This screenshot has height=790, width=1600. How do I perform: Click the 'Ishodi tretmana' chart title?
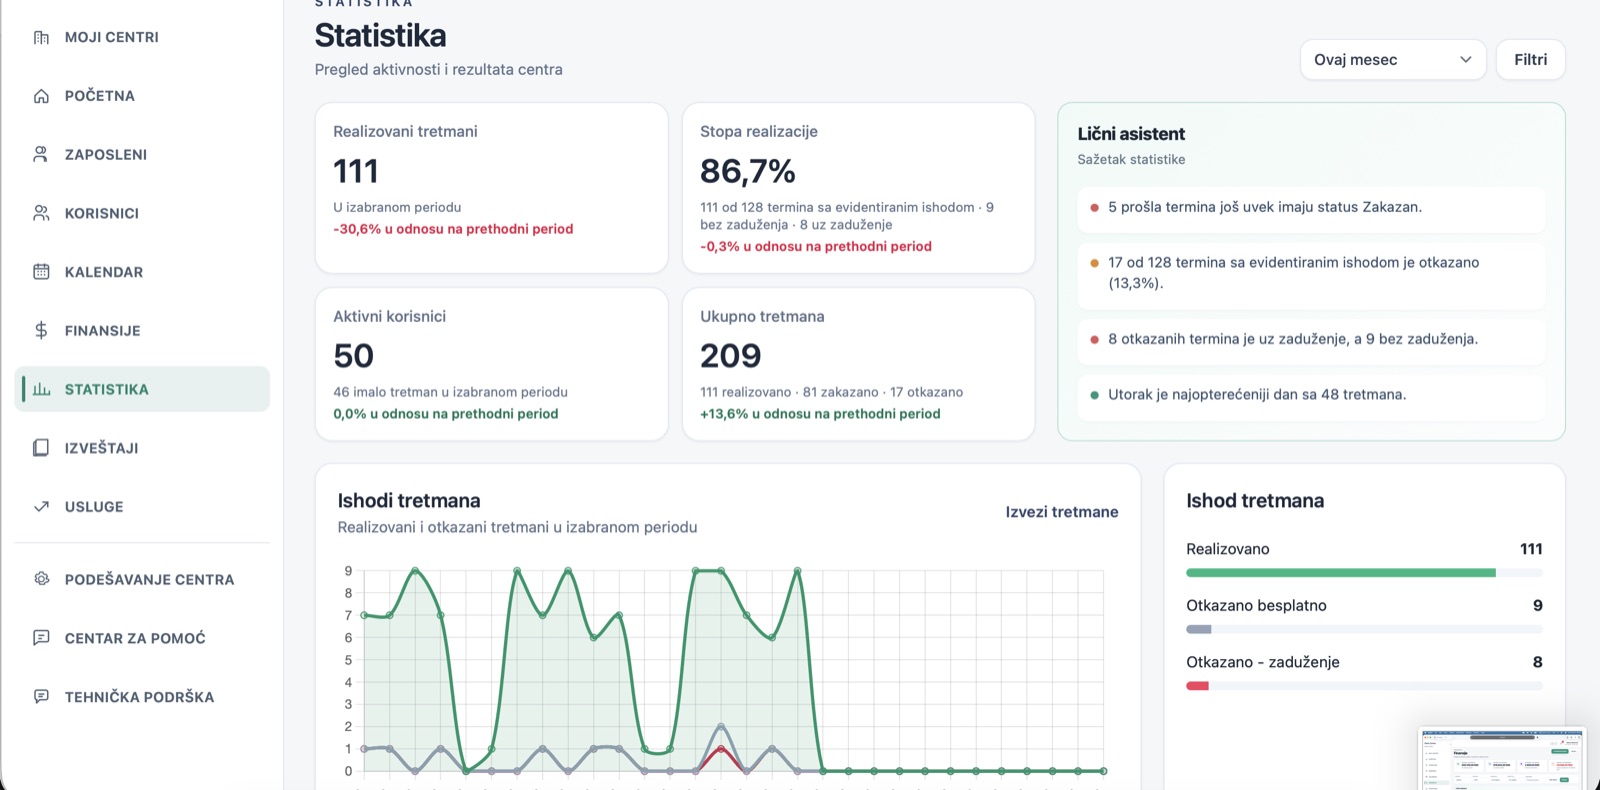tap(409, 501)
